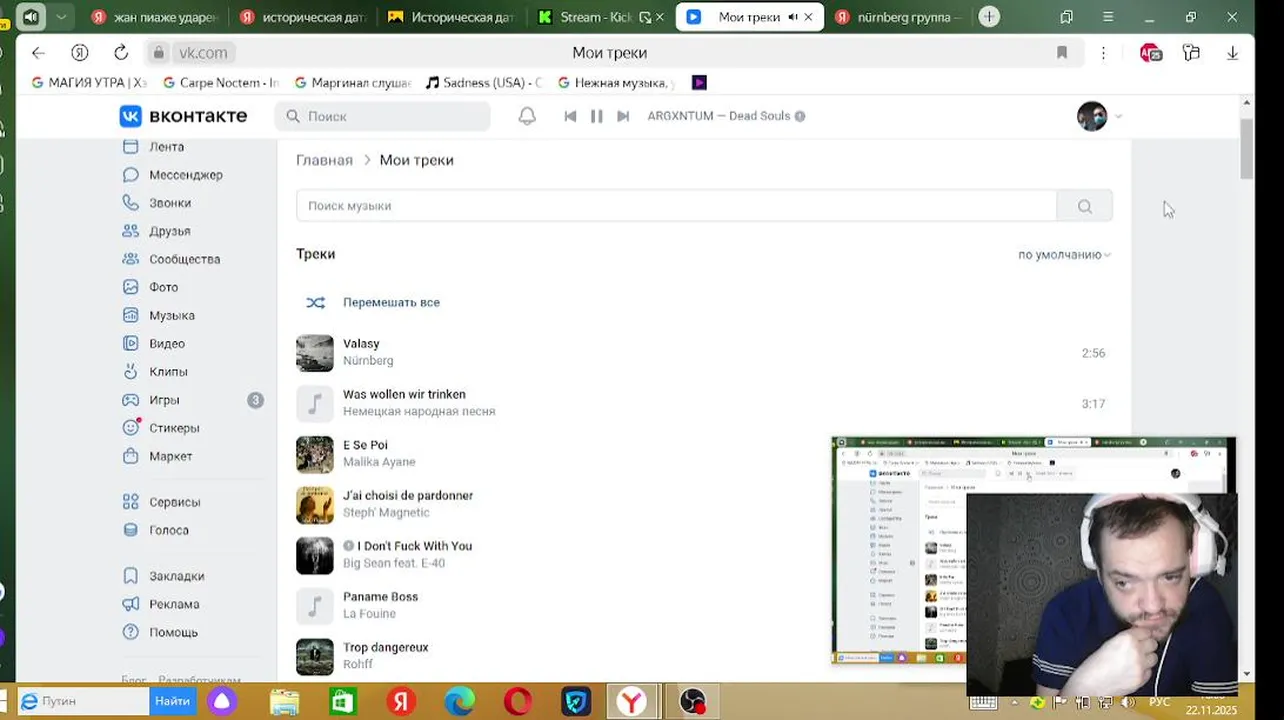
Task: Open the ARGXNTUM — Dead Souls now-playing title
Action: (x=719, y=116)
